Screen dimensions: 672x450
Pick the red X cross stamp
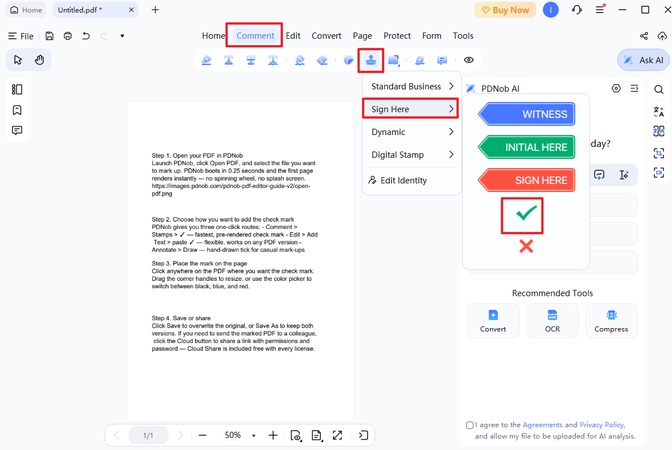click(x=526, y=246)
